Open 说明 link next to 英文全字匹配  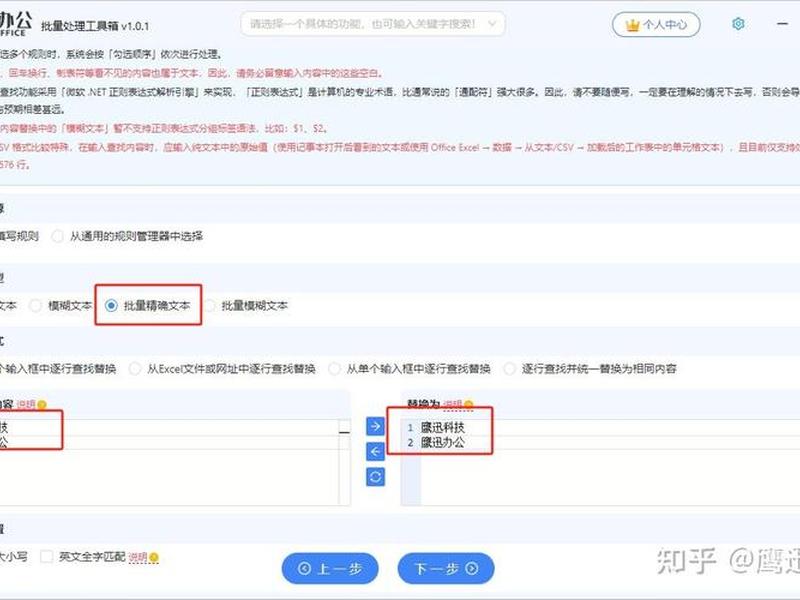point(138,557)
